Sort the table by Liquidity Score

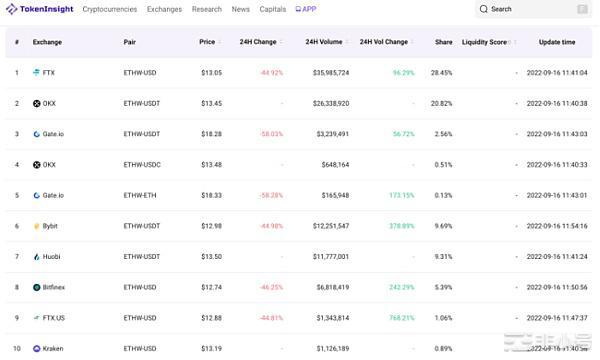pyautogui.click(x=515, y=42)
